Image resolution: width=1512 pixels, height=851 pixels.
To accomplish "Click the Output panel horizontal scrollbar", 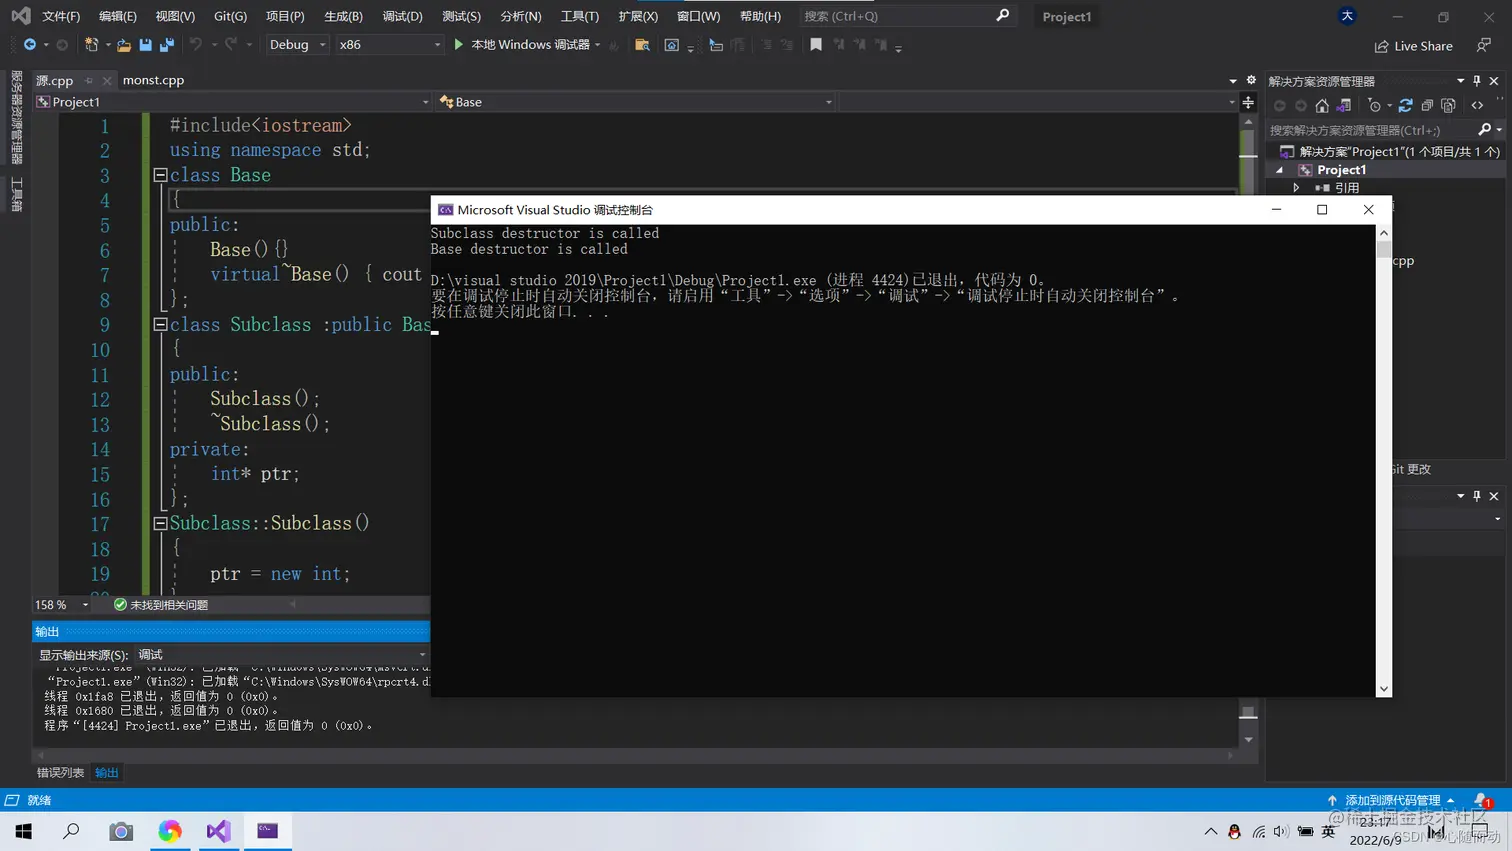I will pyautogui.click(x=635, y=755).
